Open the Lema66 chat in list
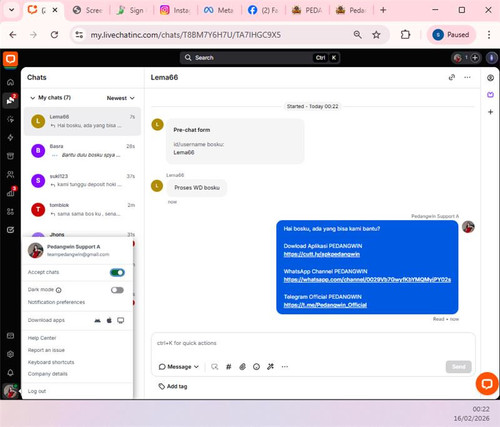The height and width of the screenshot is (427, 500). pyautogui.click(x=82, y=121)
